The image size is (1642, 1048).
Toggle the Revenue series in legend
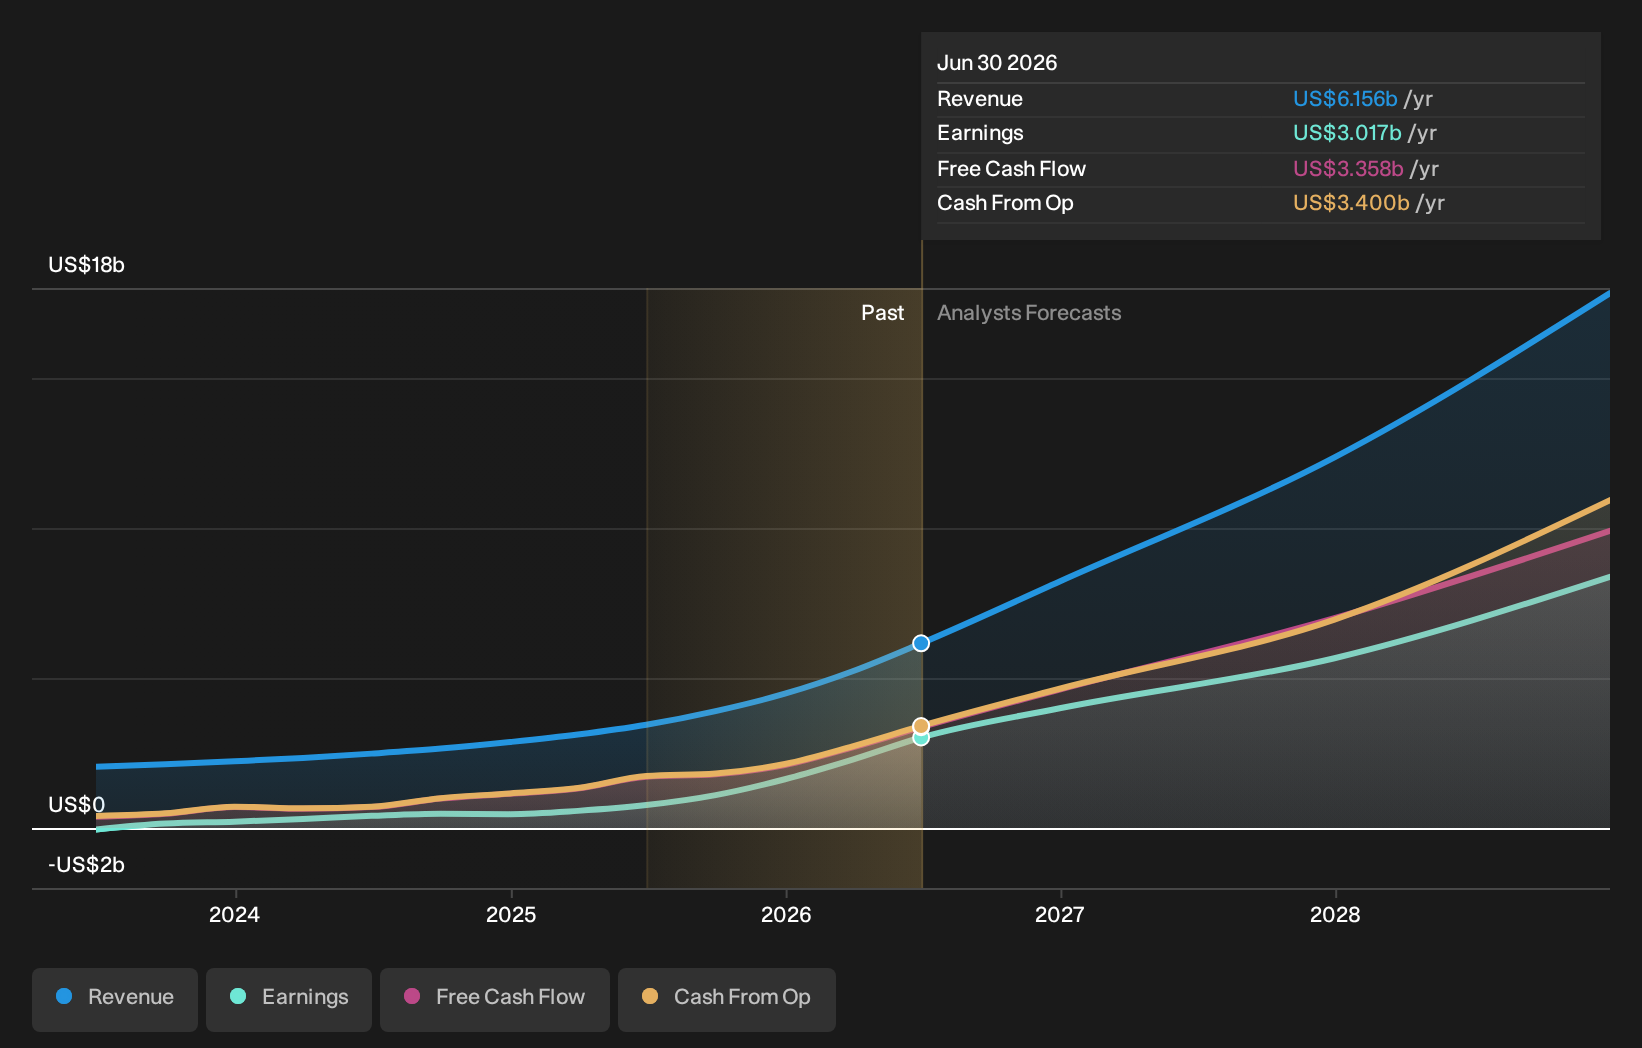click(115, 999)
